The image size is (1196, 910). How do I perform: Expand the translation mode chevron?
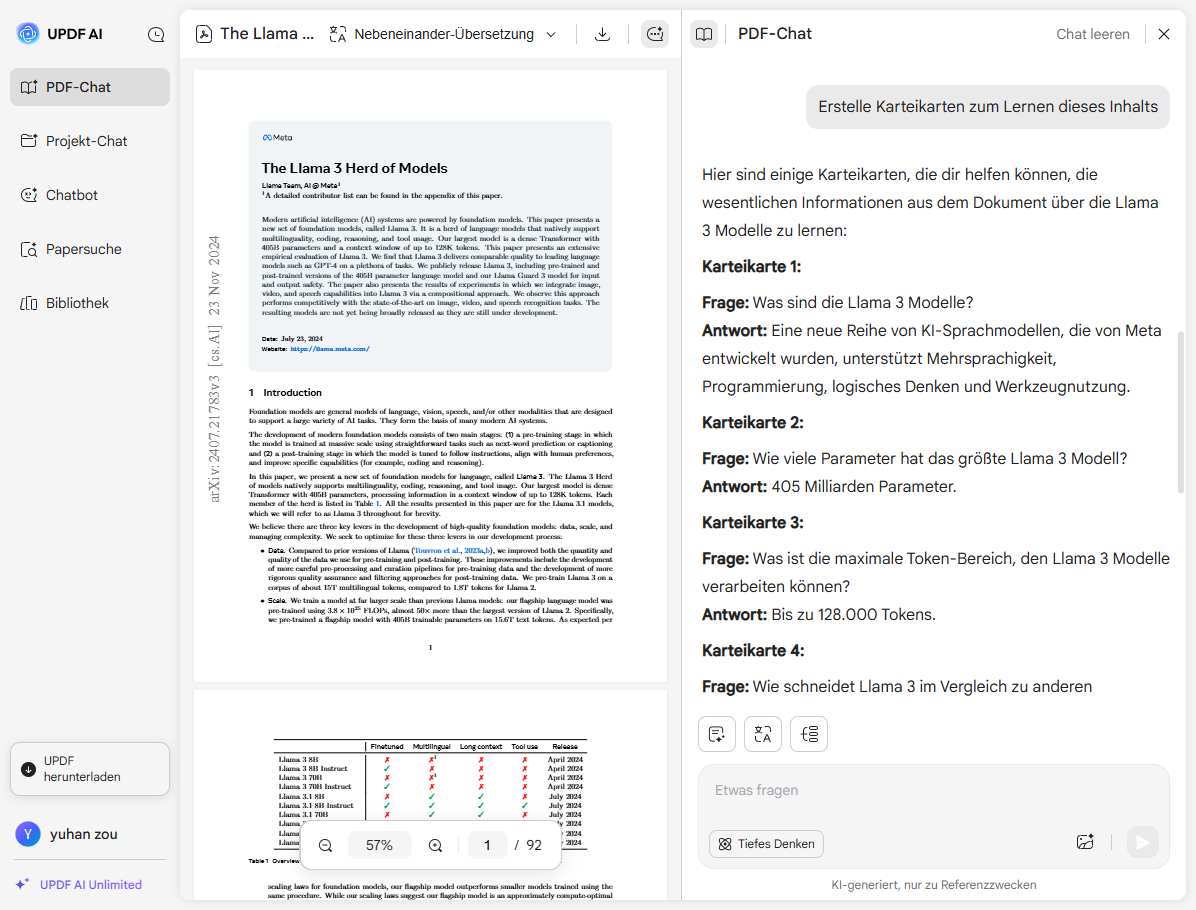point(551,34)
